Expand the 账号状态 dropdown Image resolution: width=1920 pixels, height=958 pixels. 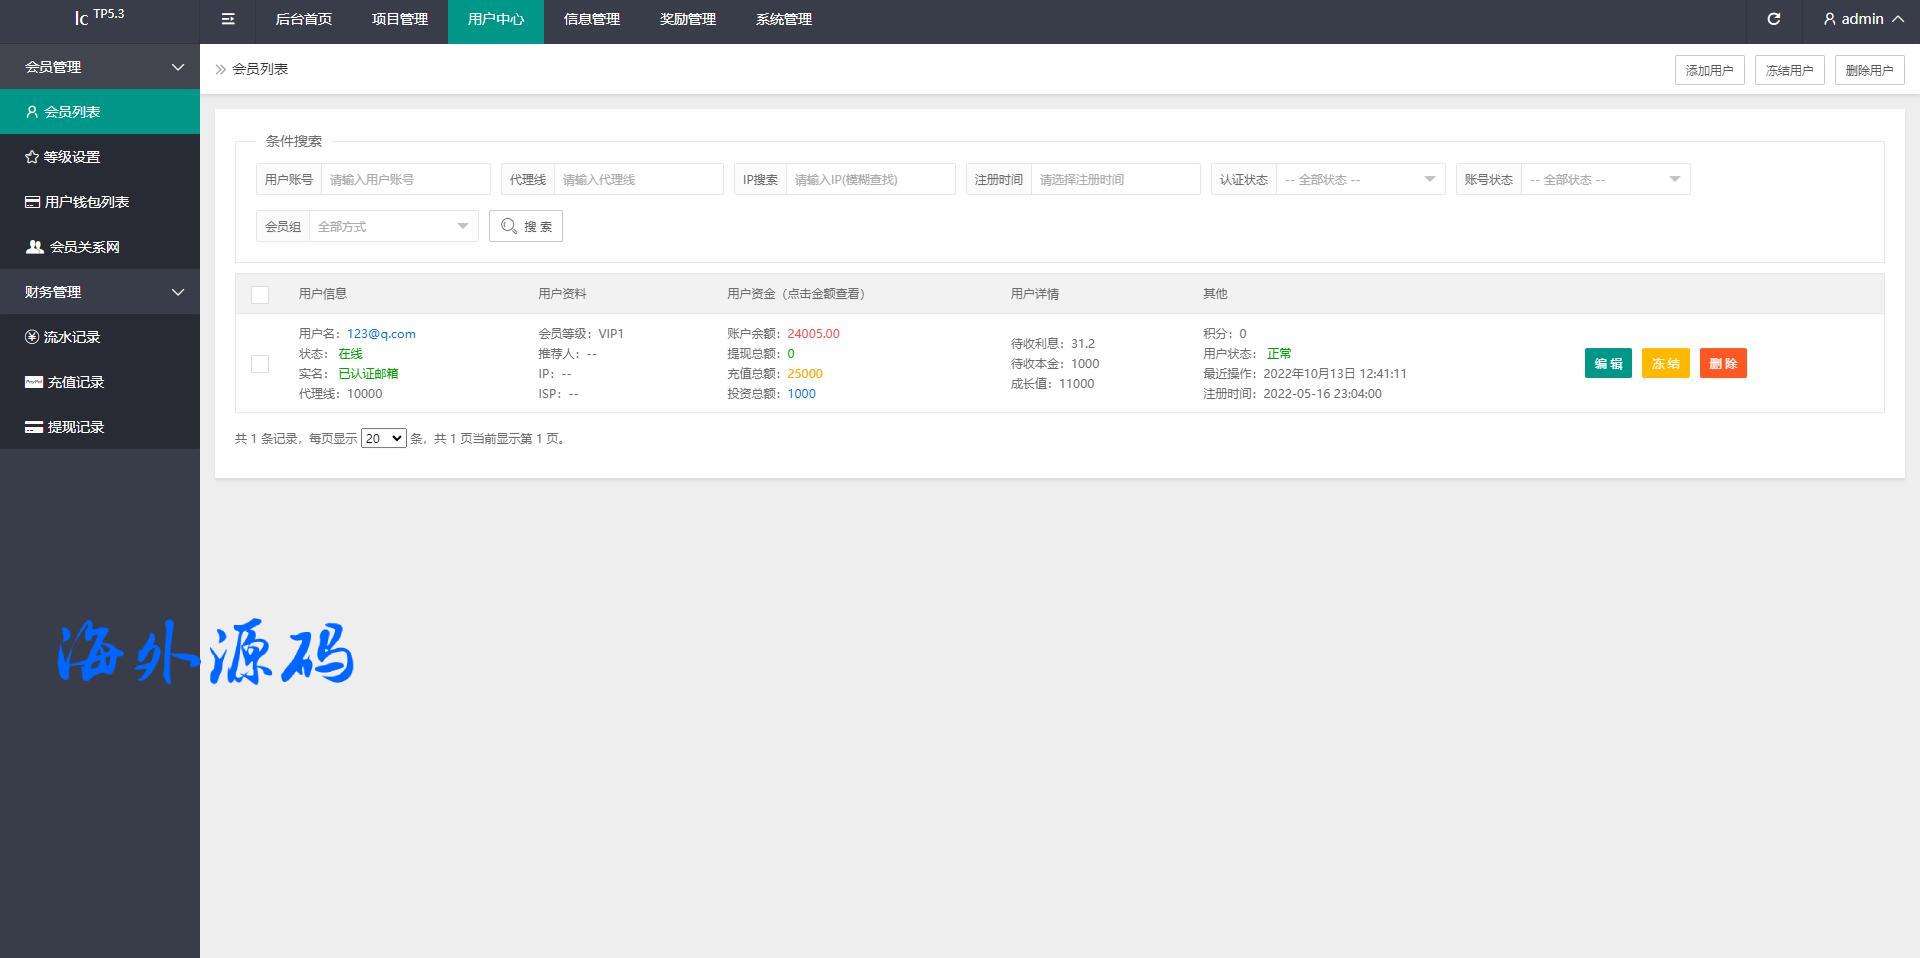click(1604, 180)
